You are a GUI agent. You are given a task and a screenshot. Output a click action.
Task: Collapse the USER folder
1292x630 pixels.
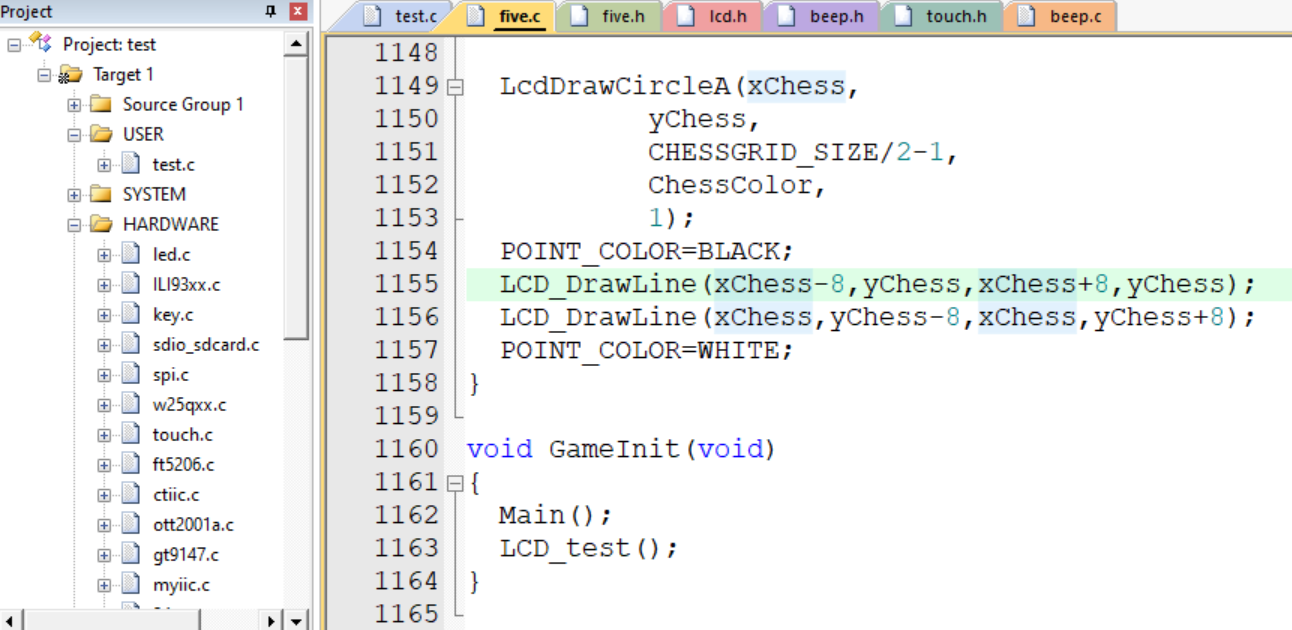[x=74, y=135]
